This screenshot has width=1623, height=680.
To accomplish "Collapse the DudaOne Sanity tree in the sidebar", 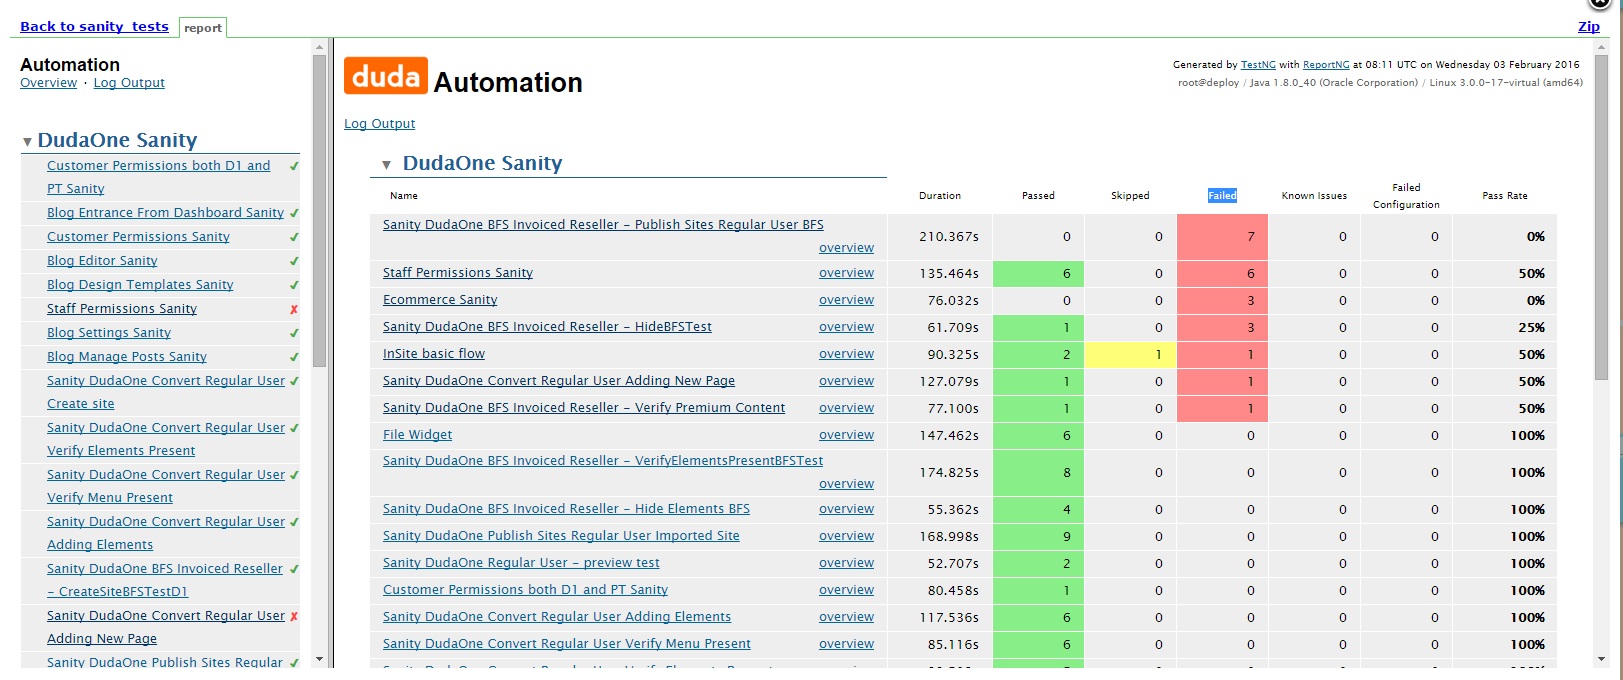I will [27, 142].
